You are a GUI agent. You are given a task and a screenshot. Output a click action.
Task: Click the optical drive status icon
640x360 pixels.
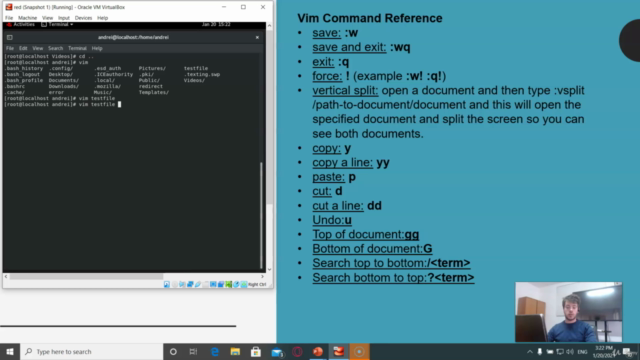click(x=175, y=284)
